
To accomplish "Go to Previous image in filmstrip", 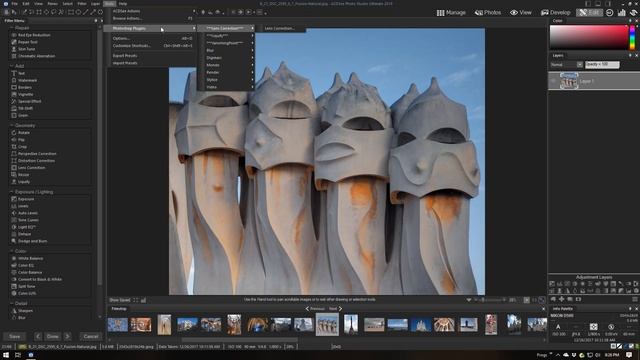I will pos(315,309).
